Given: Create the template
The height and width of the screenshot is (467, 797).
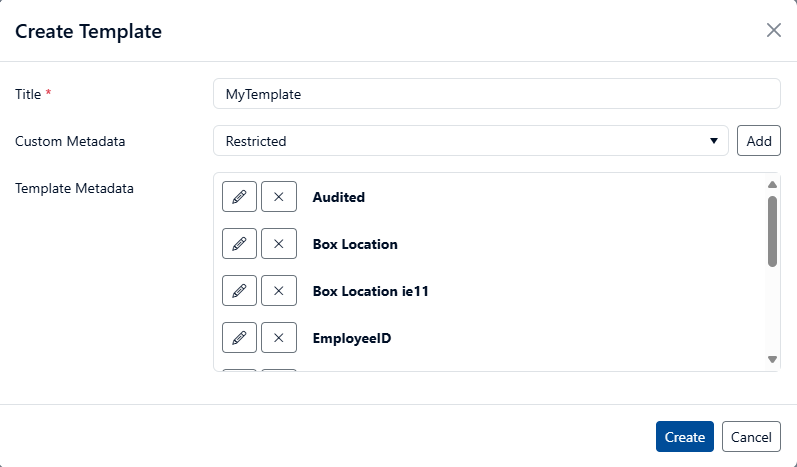Looking at the screenshot, I should (685, 437).
